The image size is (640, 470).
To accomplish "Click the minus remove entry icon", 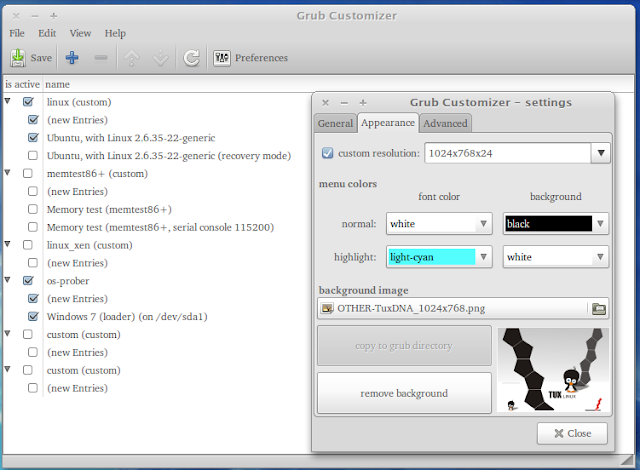I will pyautogui.click(x=100, y=58).
